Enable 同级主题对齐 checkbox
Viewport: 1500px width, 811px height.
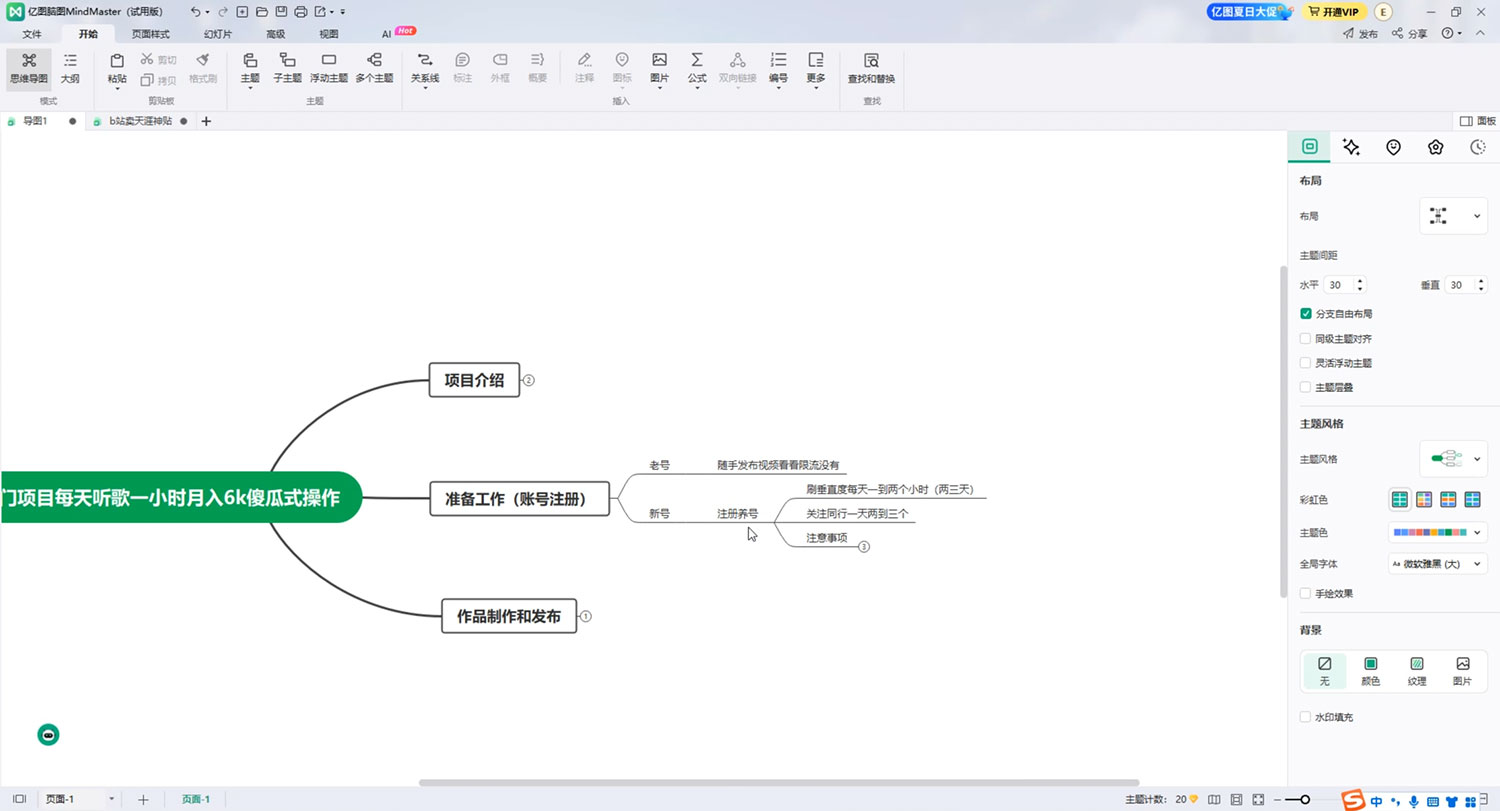click(1306, 339)
